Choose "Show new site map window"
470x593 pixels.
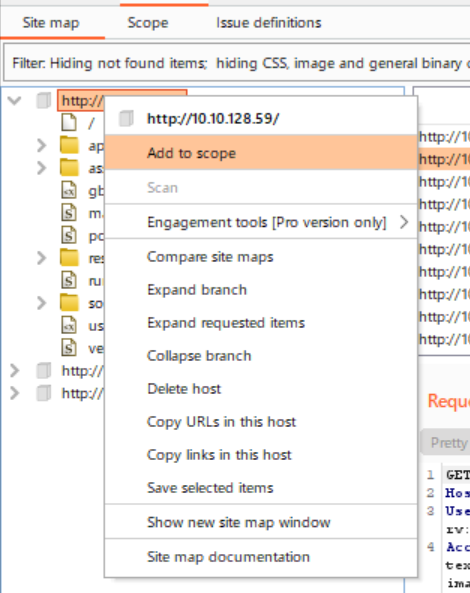(x=261, y=522)
